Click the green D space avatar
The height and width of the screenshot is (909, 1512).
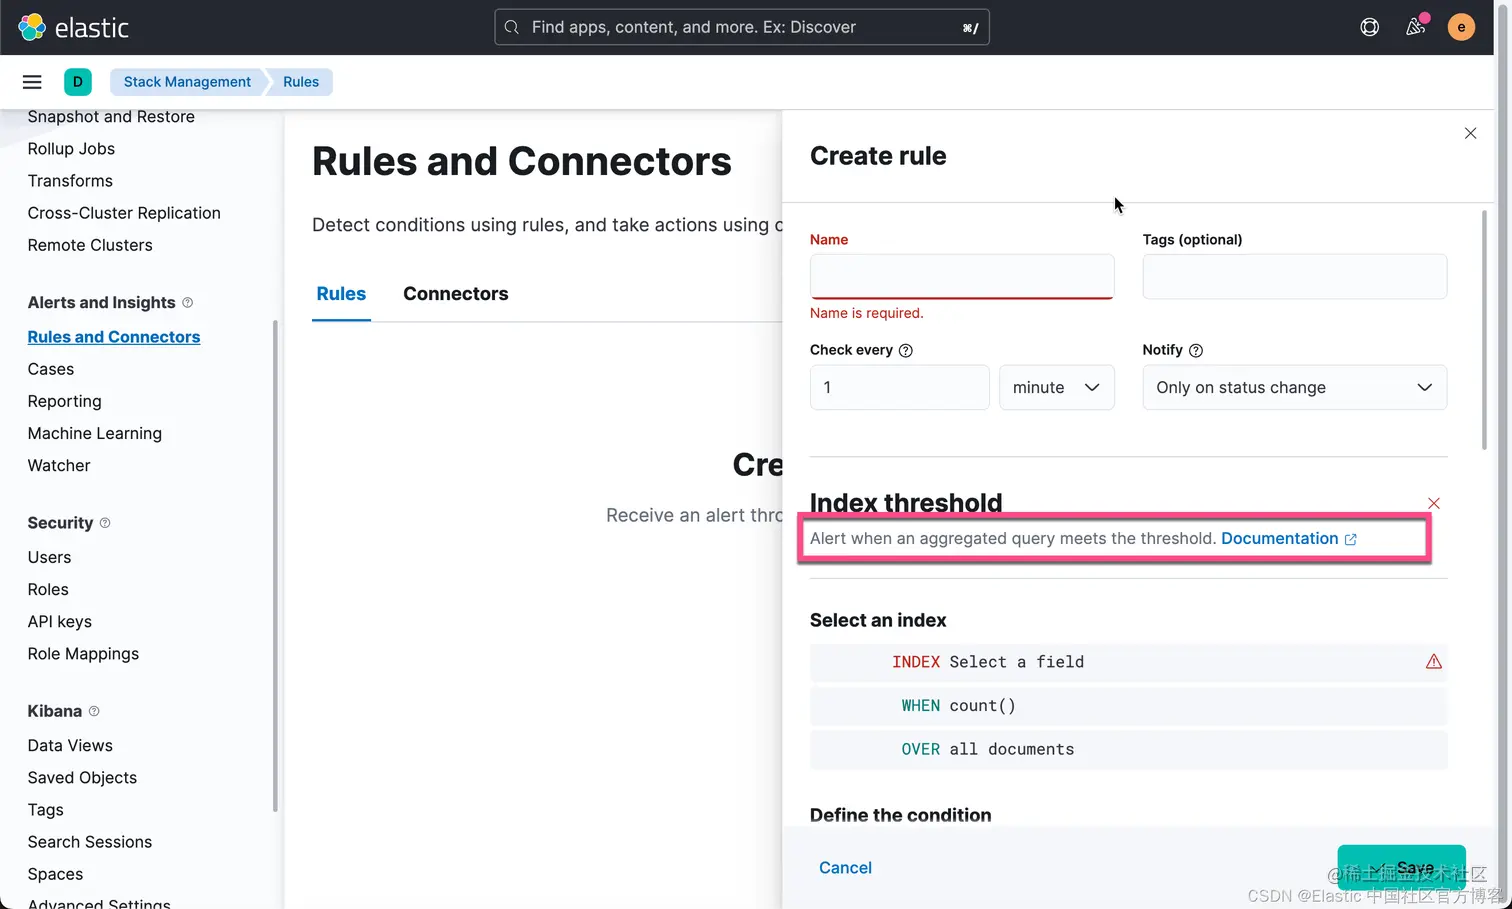pos(77,82)
